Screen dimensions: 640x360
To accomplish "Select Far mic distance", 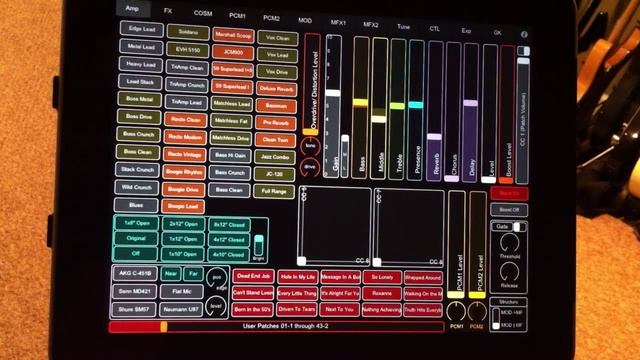I will tap(193, 273).
